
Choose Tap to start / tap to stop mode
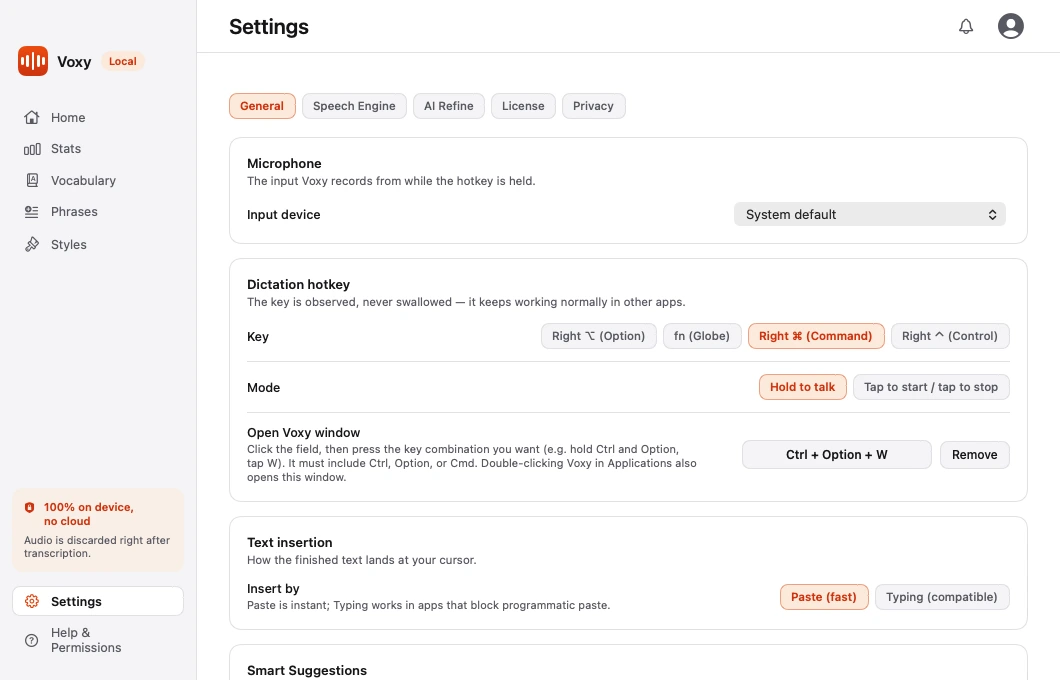click(931, 387)
